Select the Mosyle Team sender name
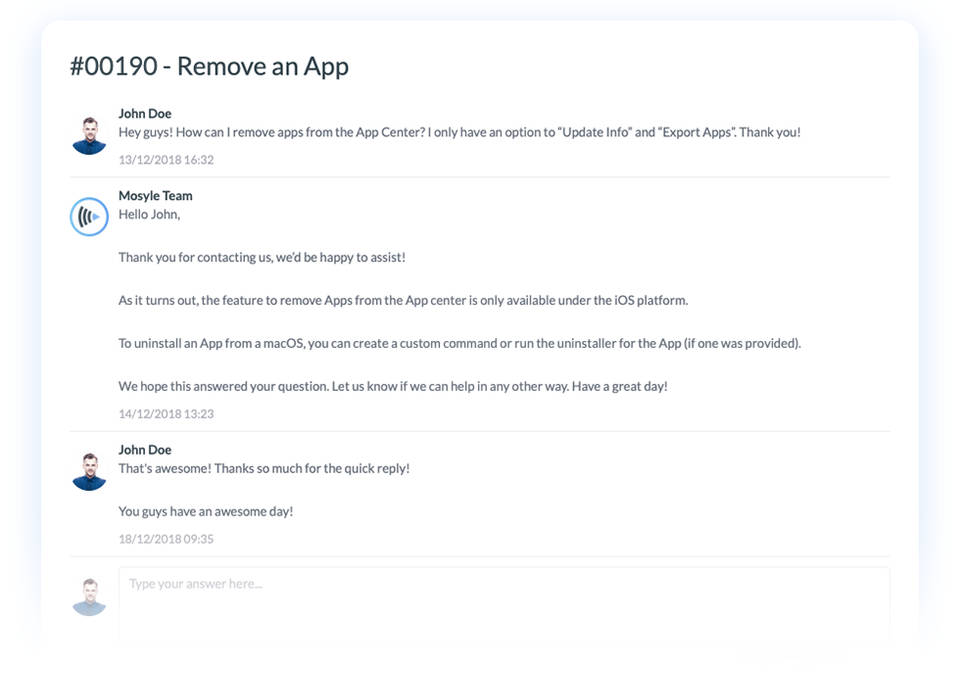The height and width of the screenshot is (673, 960). [x=155, y=196]
